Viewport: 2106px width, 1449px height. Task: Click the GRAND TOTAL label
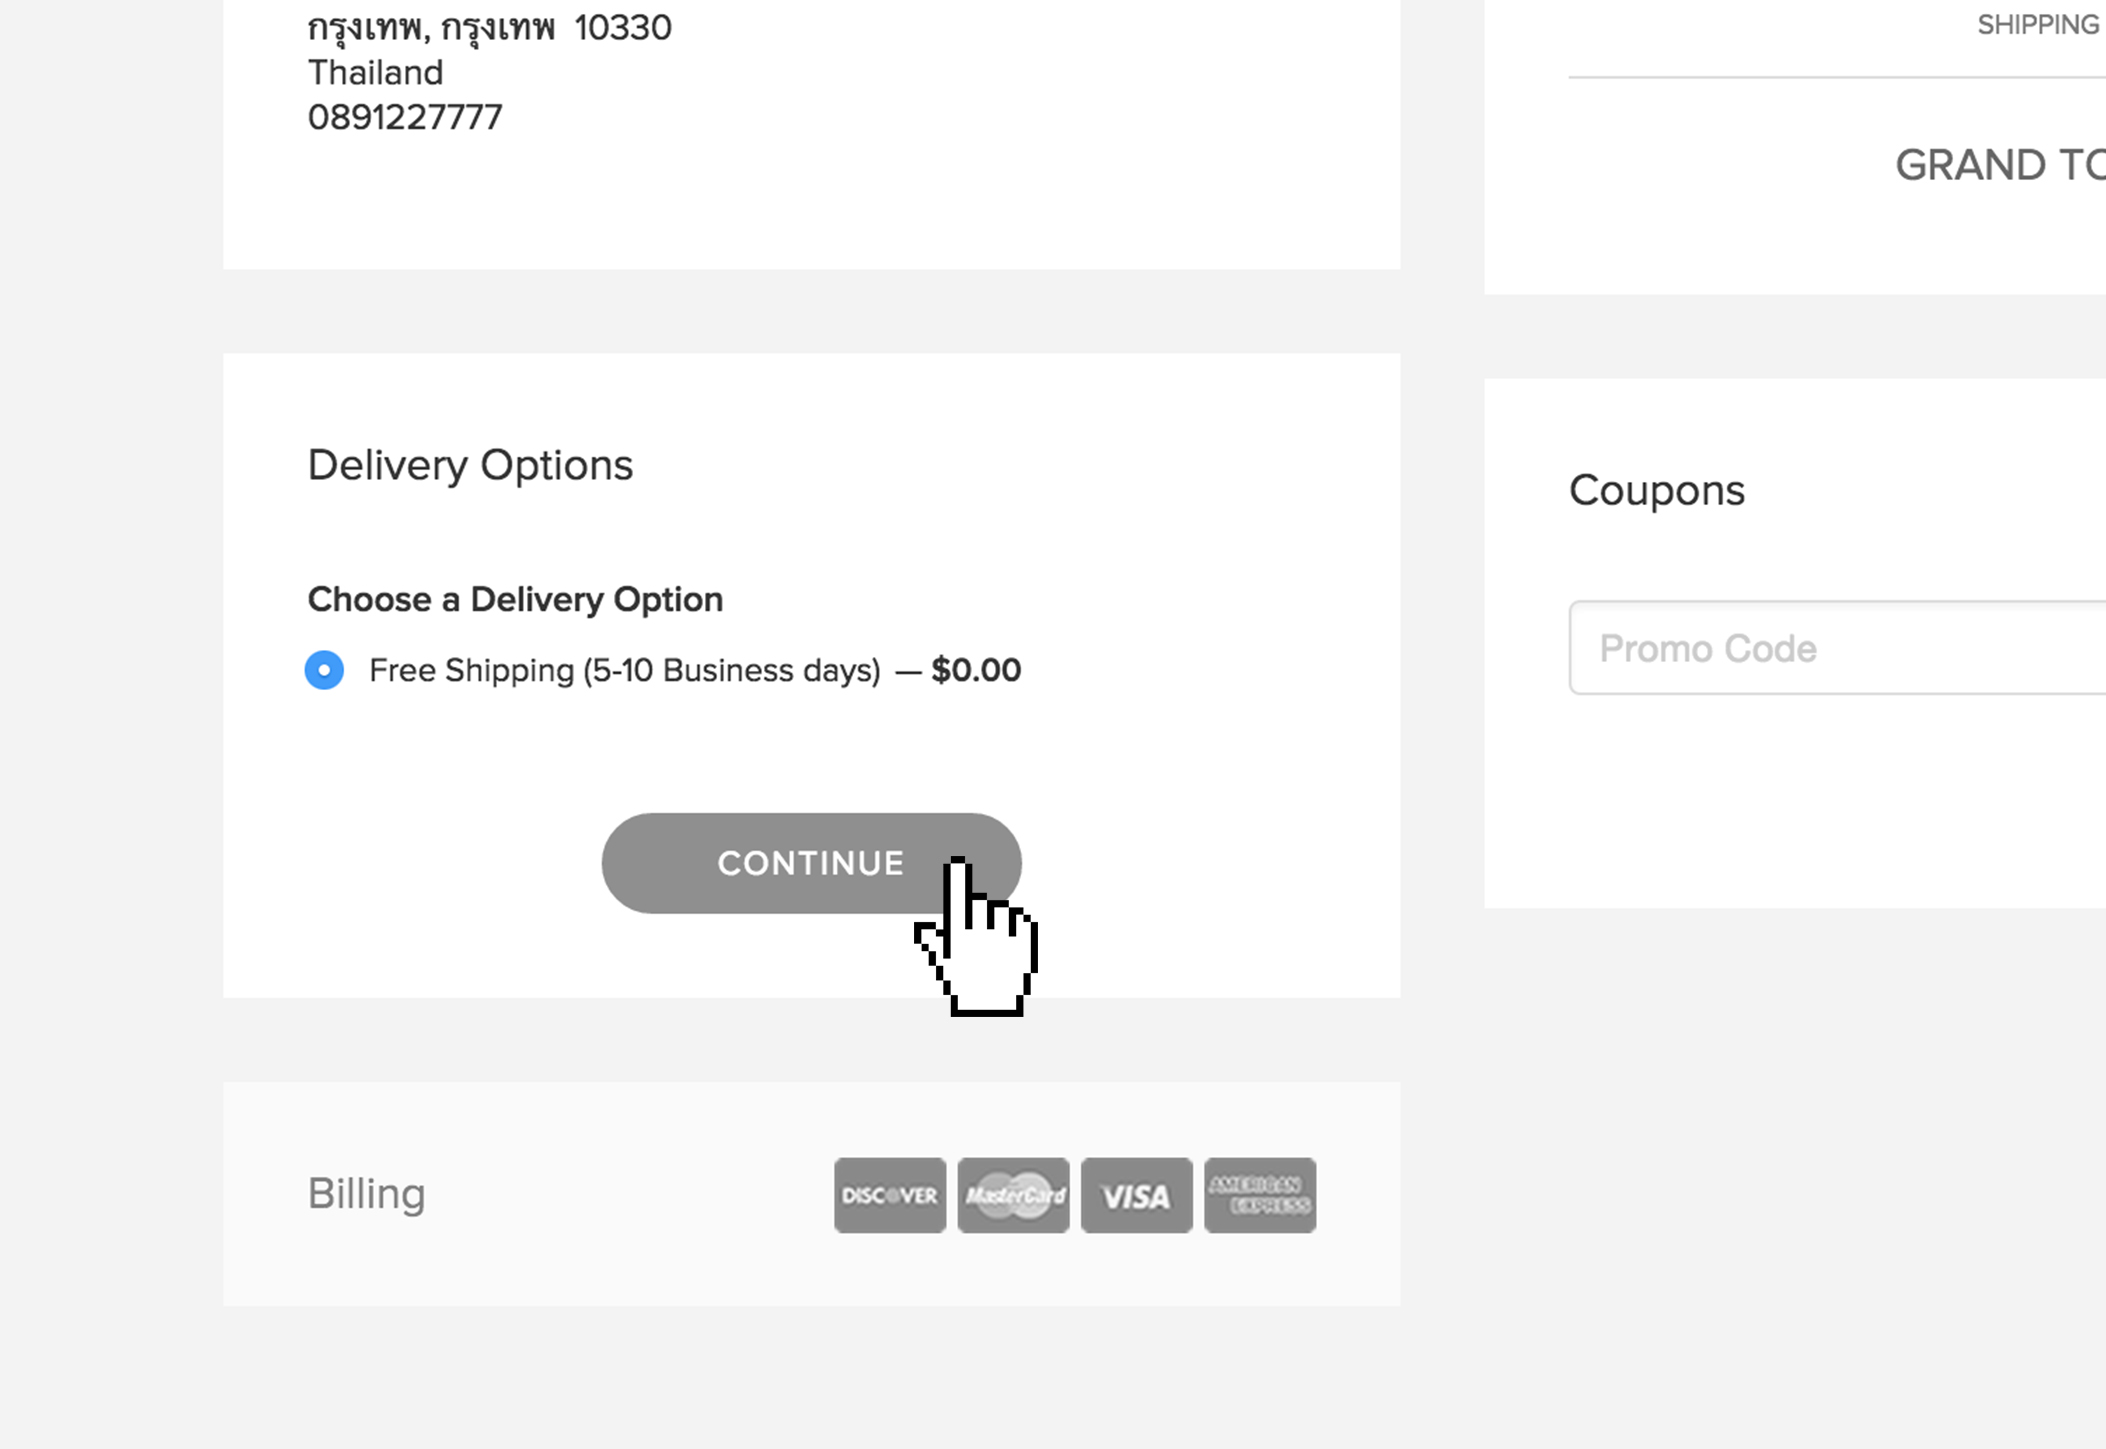pos(2000,165)
